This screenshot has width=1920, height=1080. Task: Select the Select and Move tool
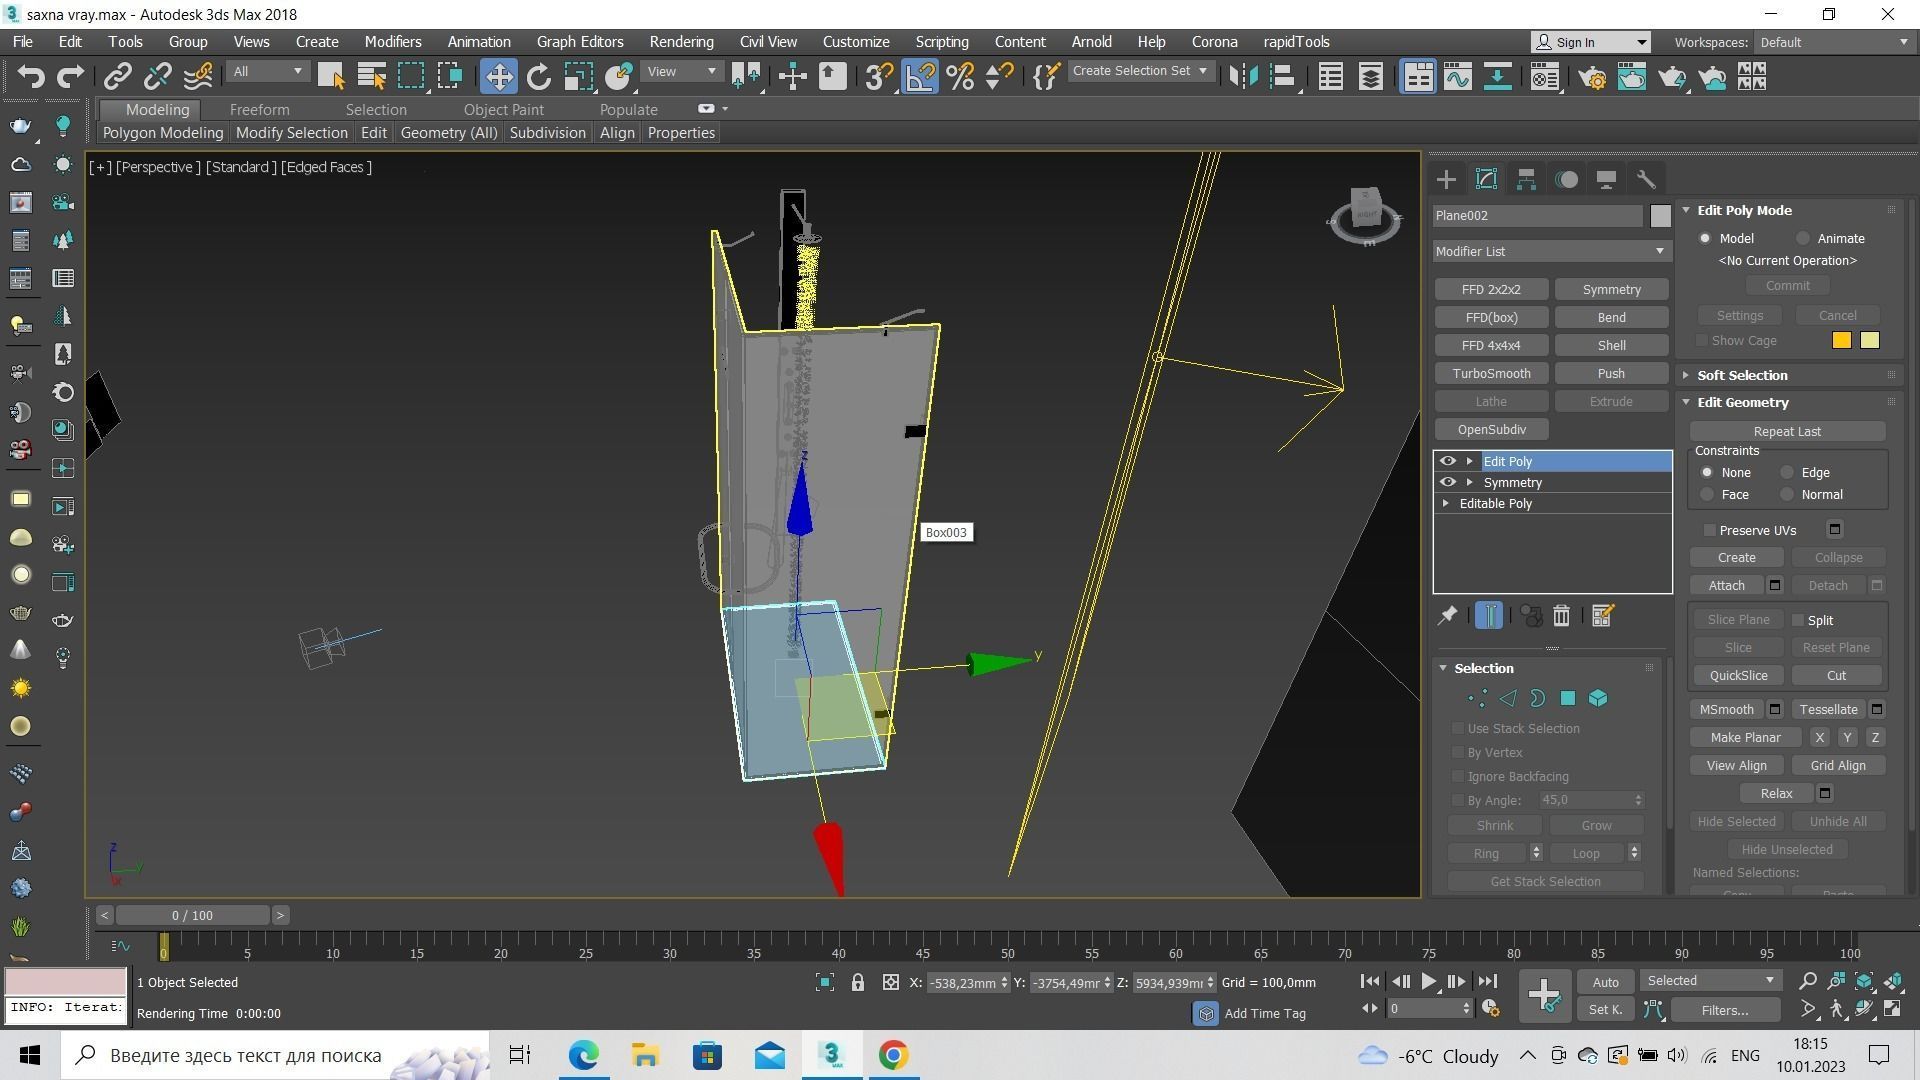498,77
